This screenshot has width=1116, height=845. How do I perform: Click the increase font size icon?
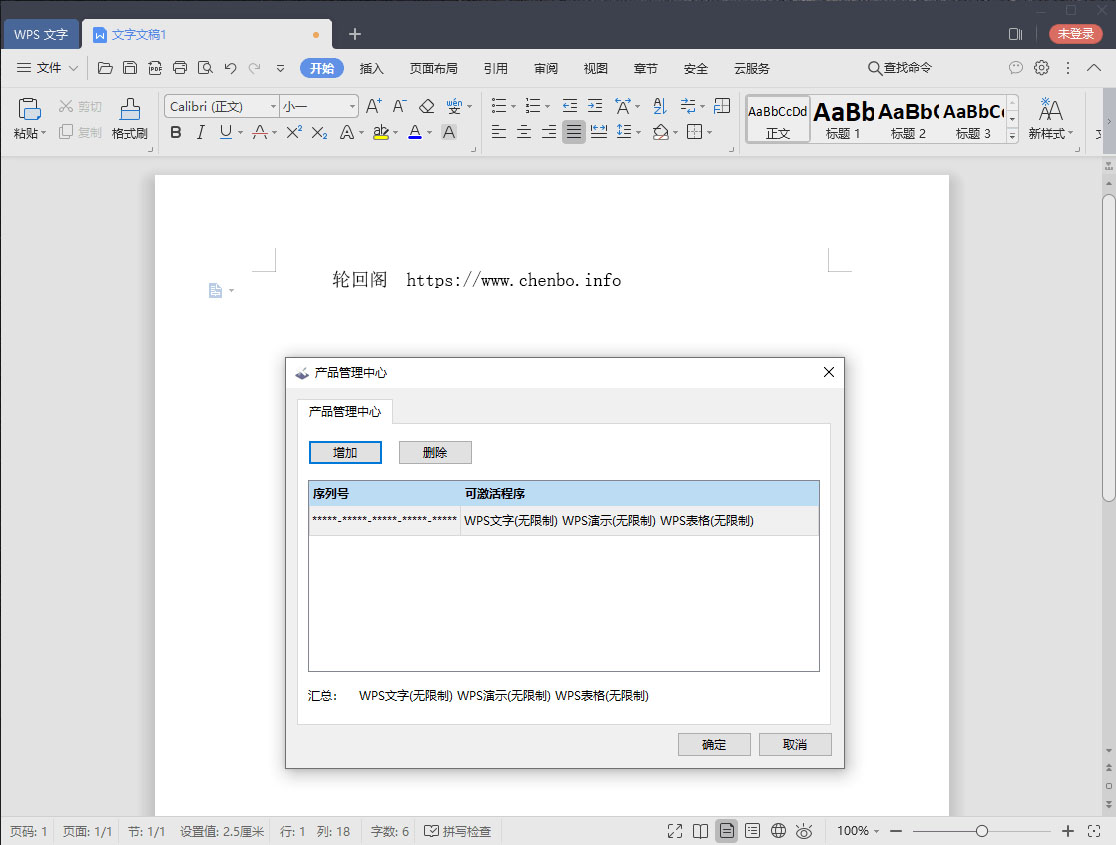[373, 106]
